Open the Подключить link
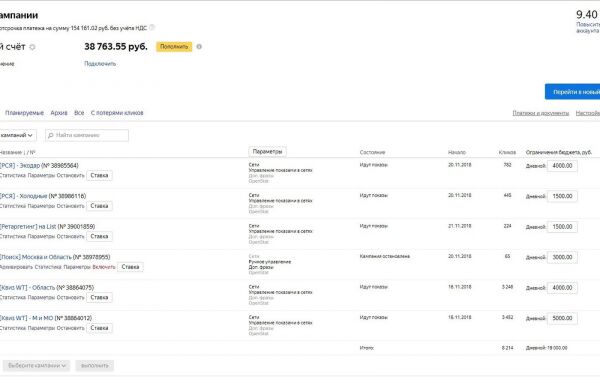The width and height of the screenshot is (600, 377). pyautogui.click(x=100, y=64)
